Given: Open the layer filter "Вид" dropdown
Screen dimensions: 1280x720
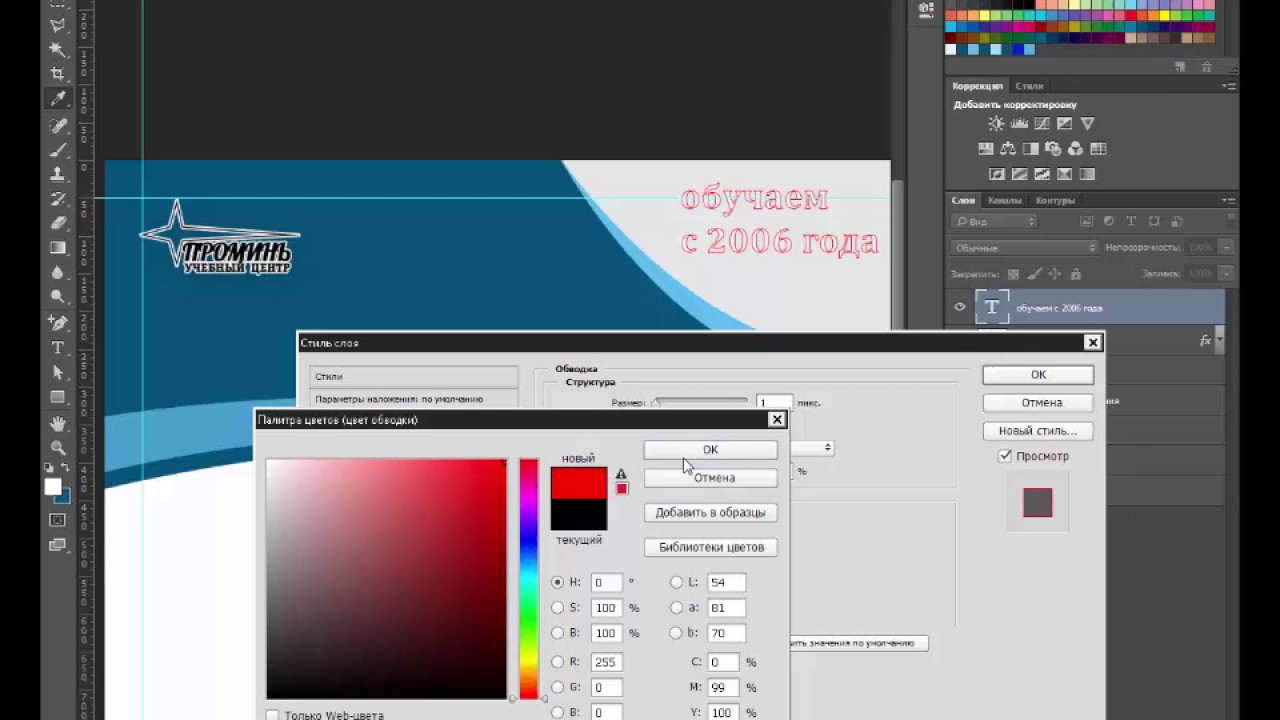Looking at the screenshot, I should coord(993,221).
